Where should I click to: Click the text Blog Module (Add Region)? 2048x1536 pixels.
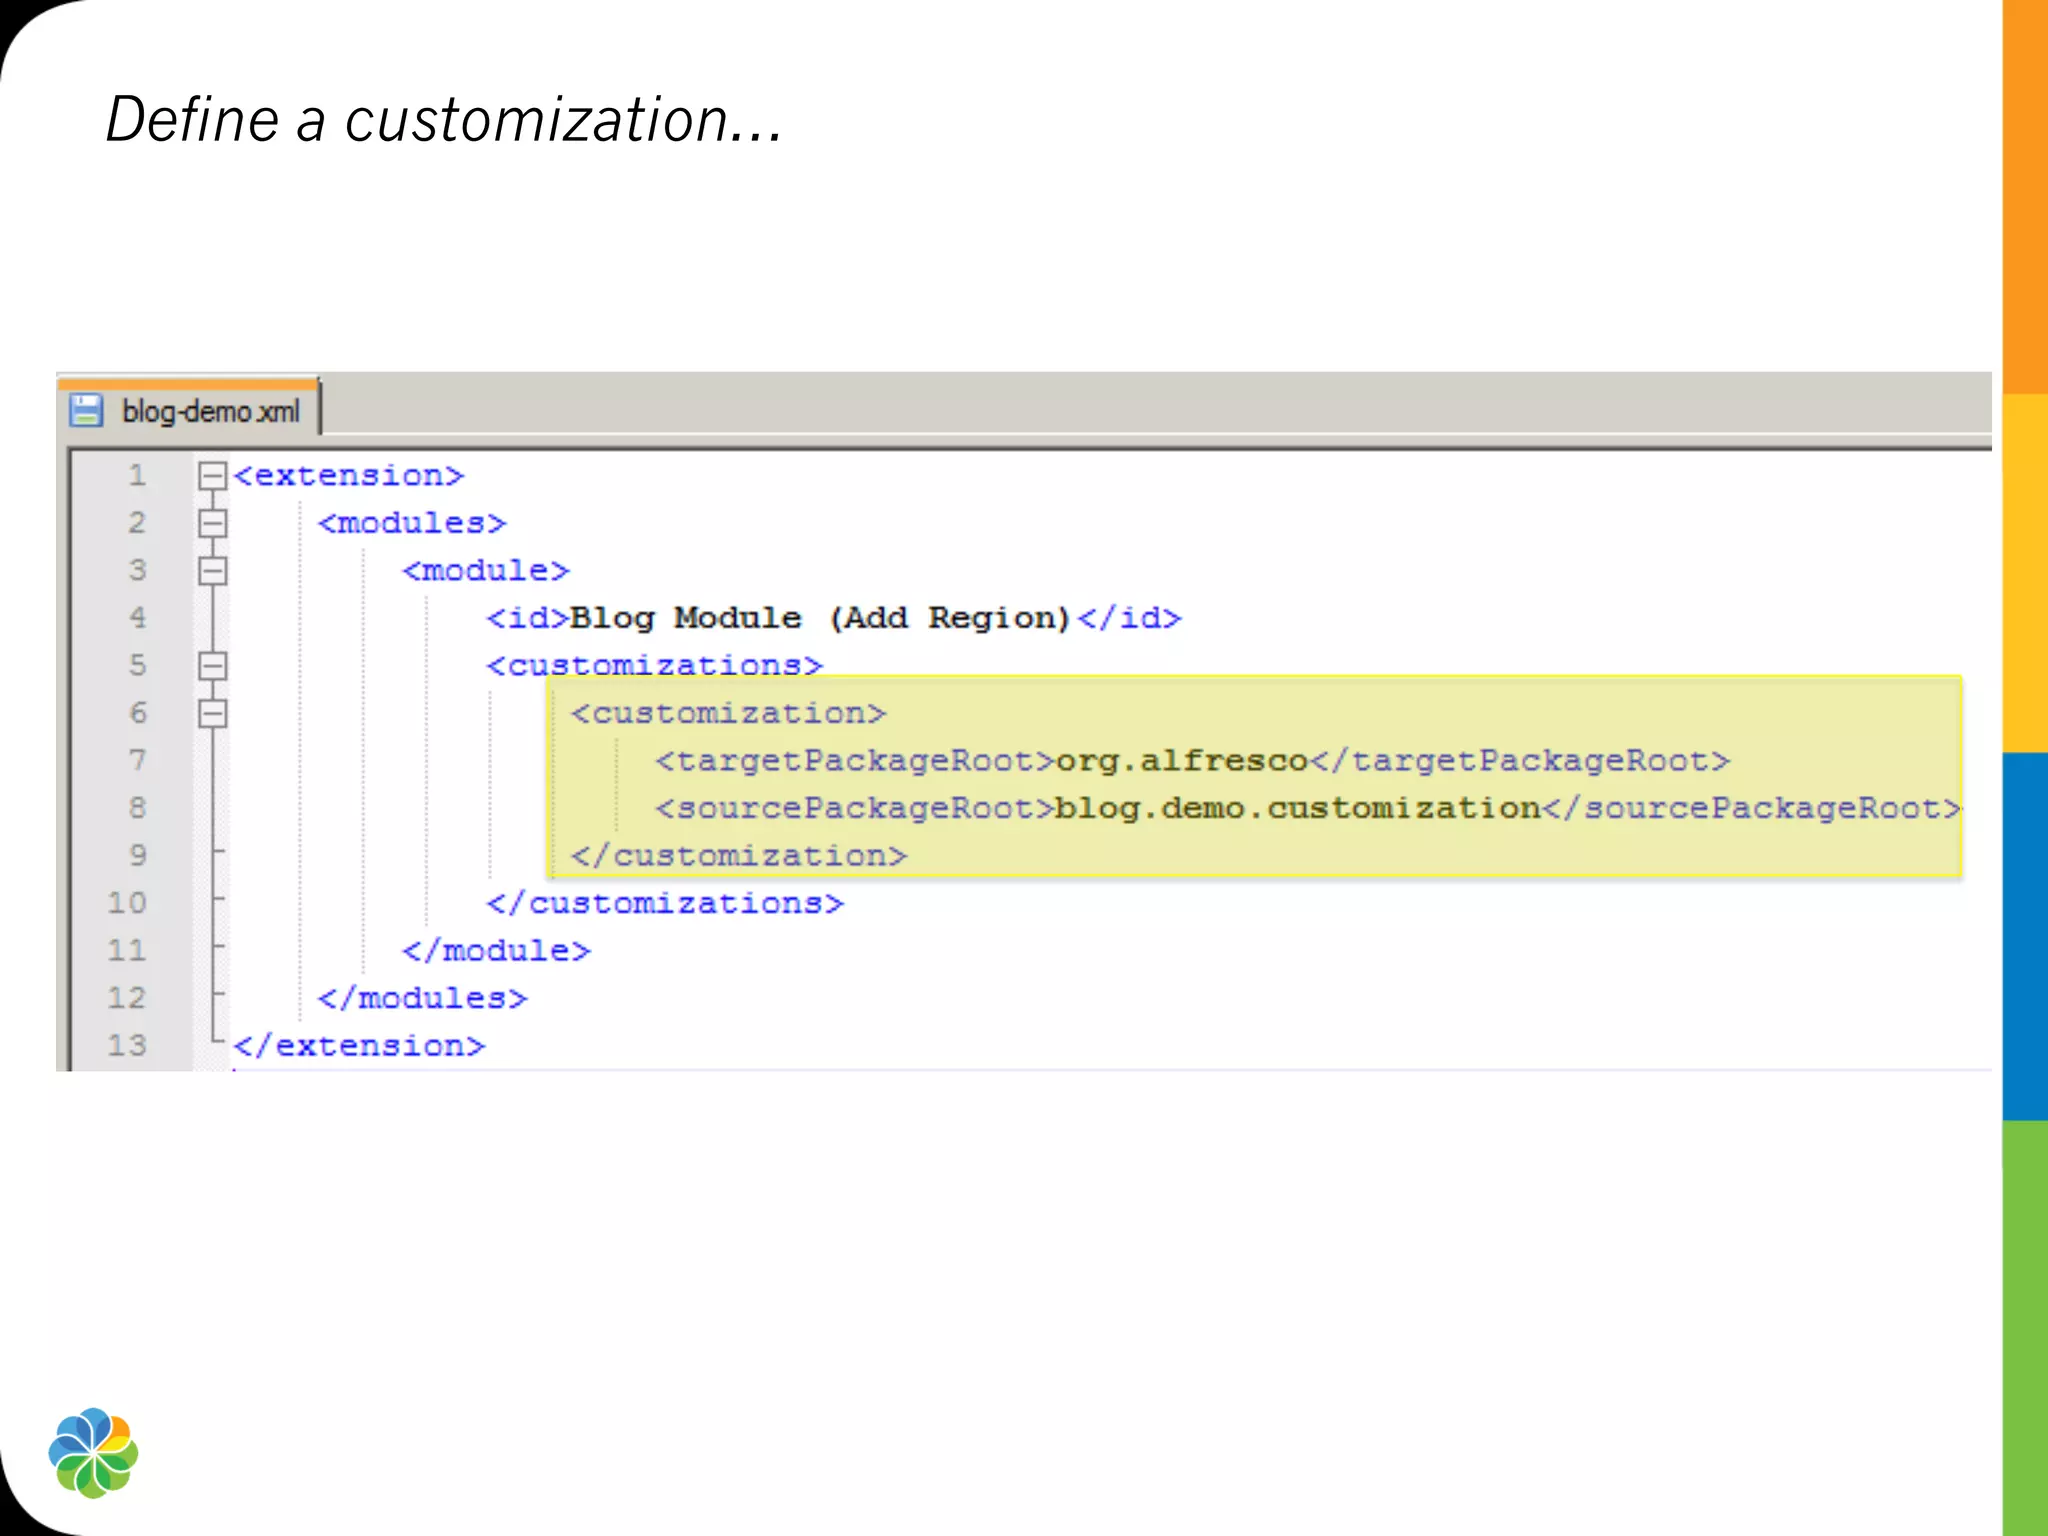[x=820, y=618]
